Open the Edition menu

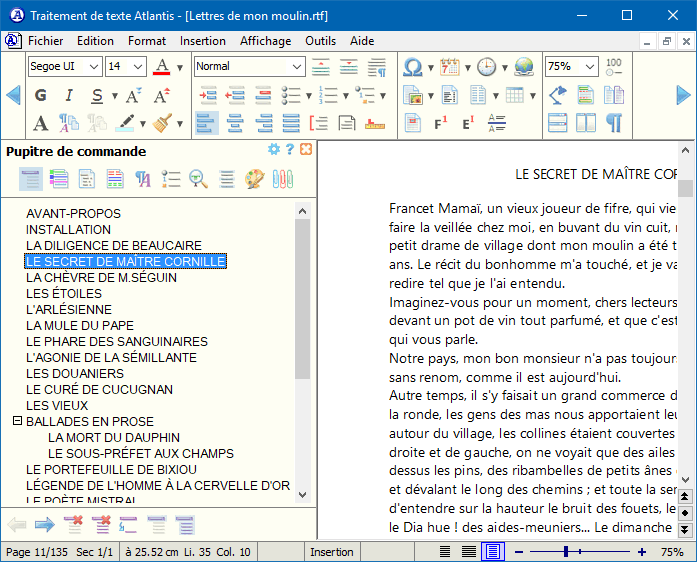click(95, 41)
